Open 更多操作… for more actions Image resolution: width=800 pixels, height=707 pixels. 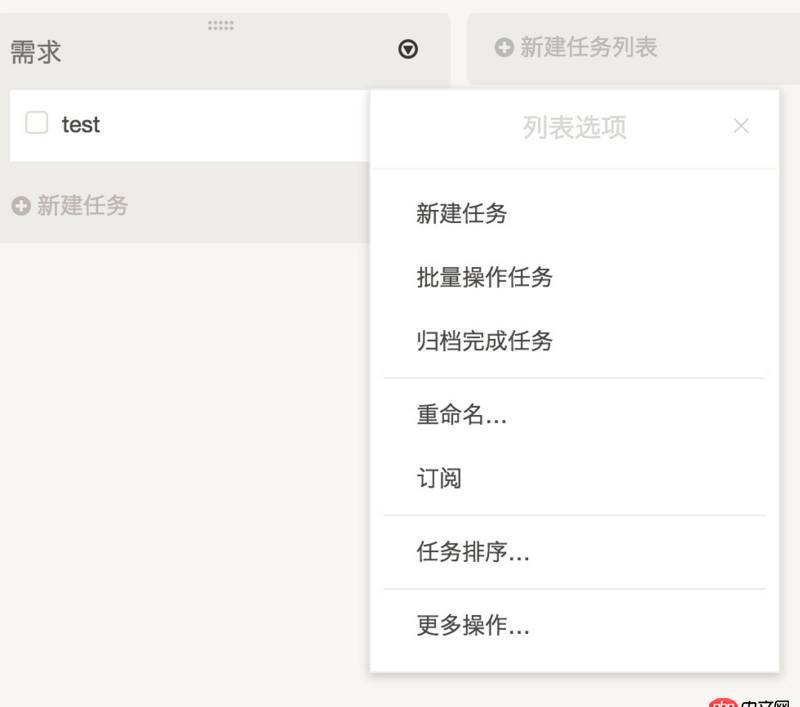pyautogui.click(x=472, y=626)
